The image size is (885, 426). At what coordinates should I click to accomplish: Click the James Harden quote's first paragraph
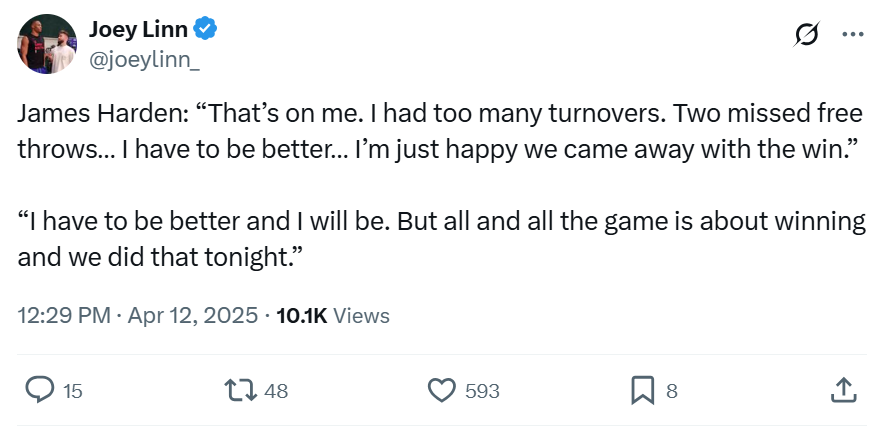[440, 131]
